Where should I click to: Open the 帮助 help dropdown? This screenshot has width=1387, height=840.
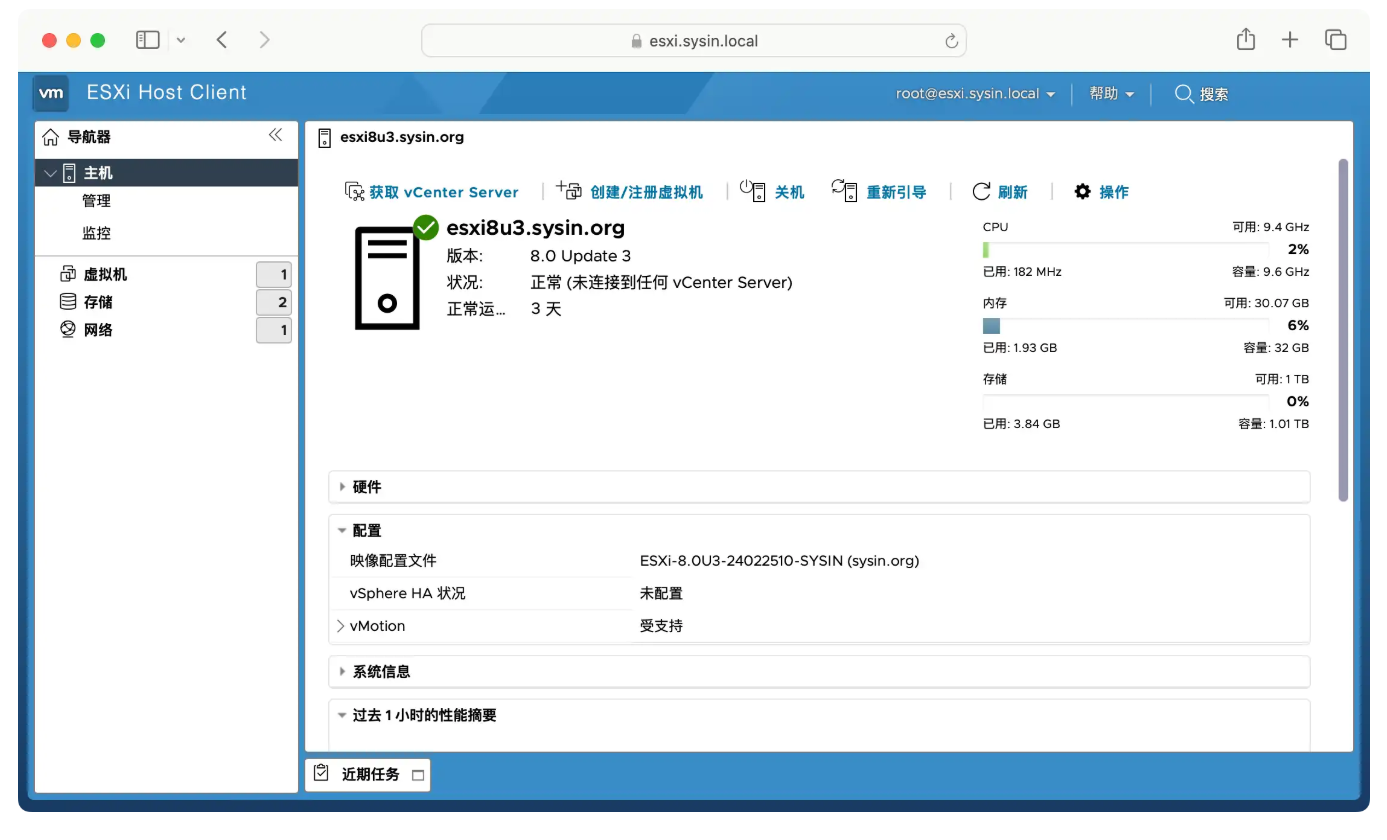(x=1112, y=94)
